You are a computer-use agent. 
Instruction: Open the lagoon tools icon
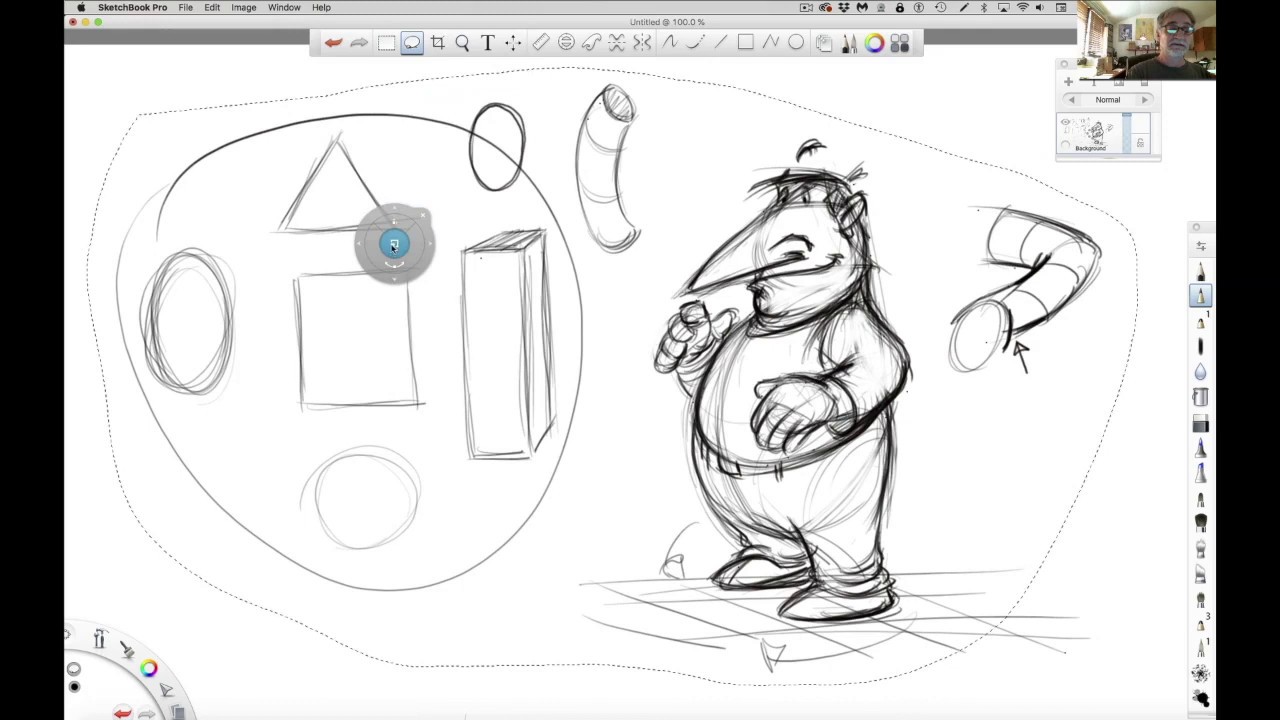point(99,640)
